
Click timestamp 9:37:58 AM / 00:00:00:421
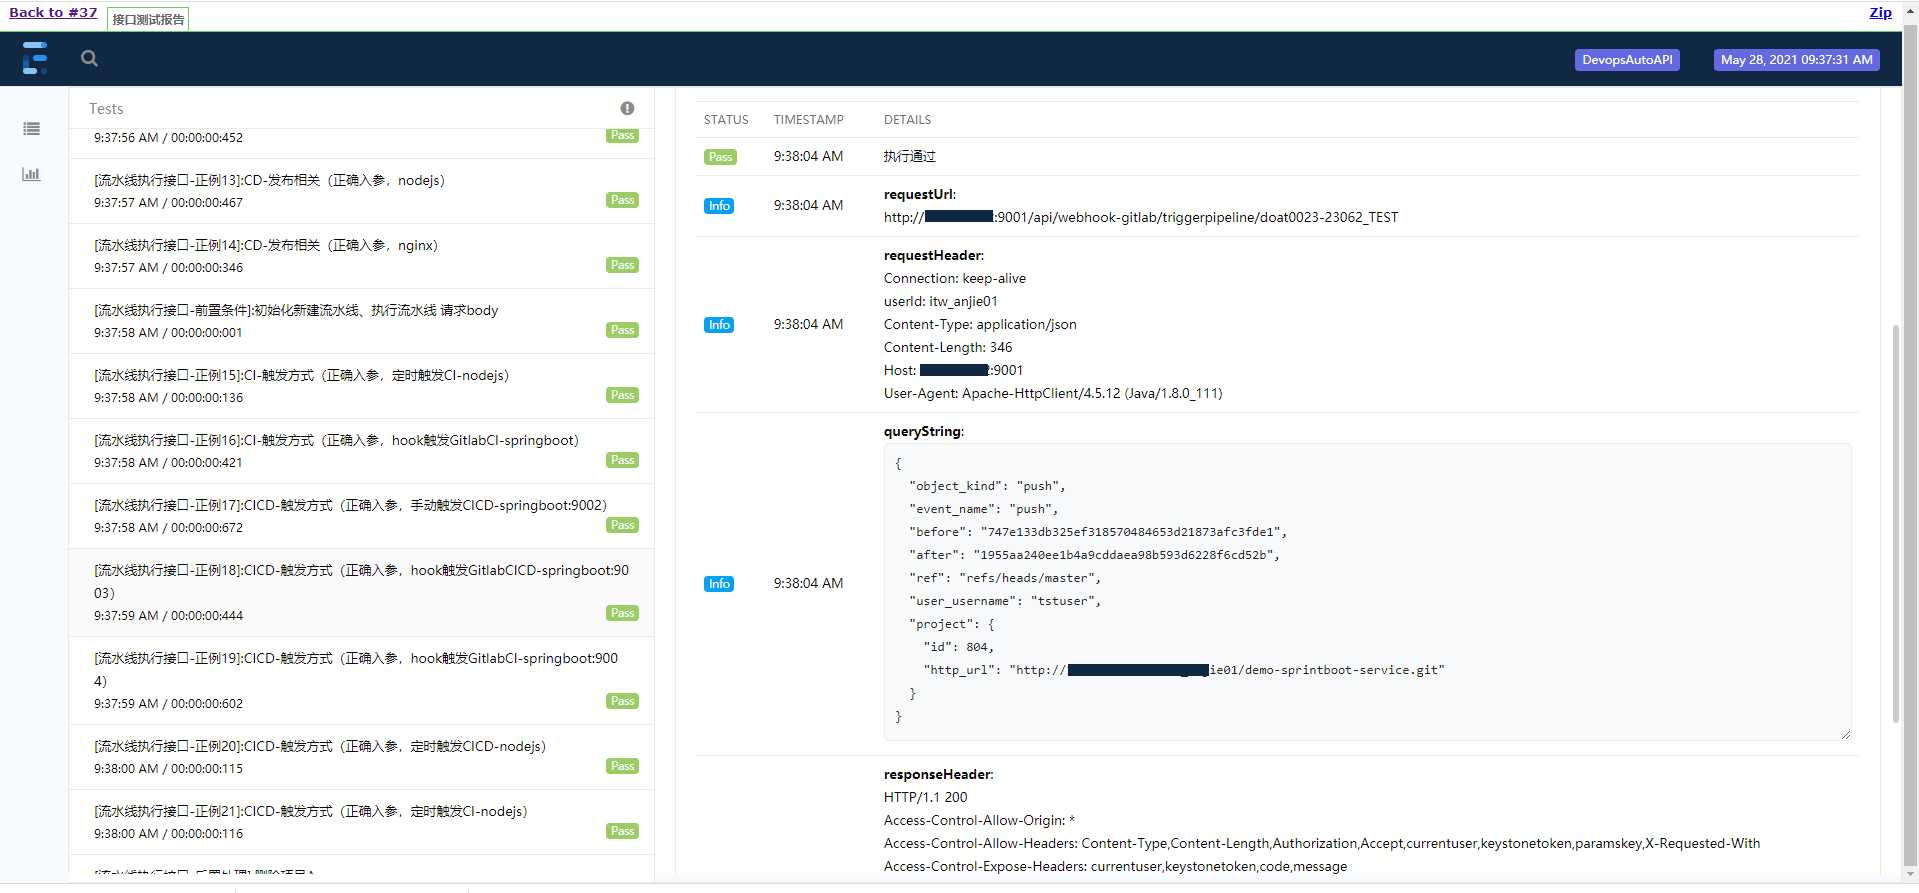click(168, 463)
